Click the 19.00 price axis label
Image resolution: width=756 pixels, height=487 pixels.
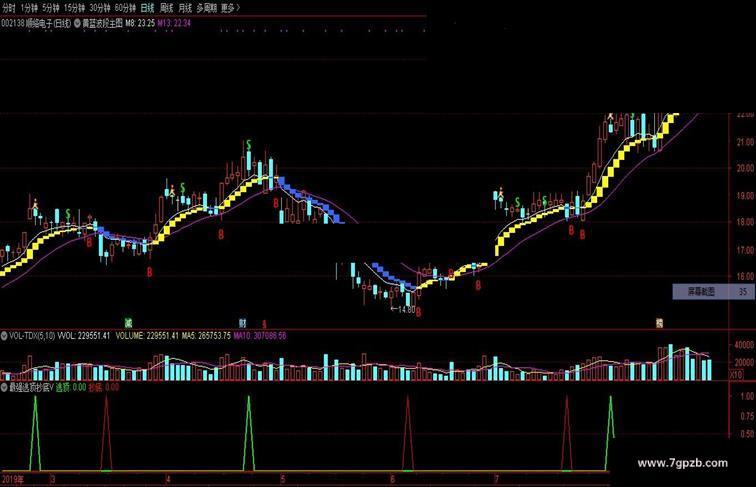pos(744,196)
